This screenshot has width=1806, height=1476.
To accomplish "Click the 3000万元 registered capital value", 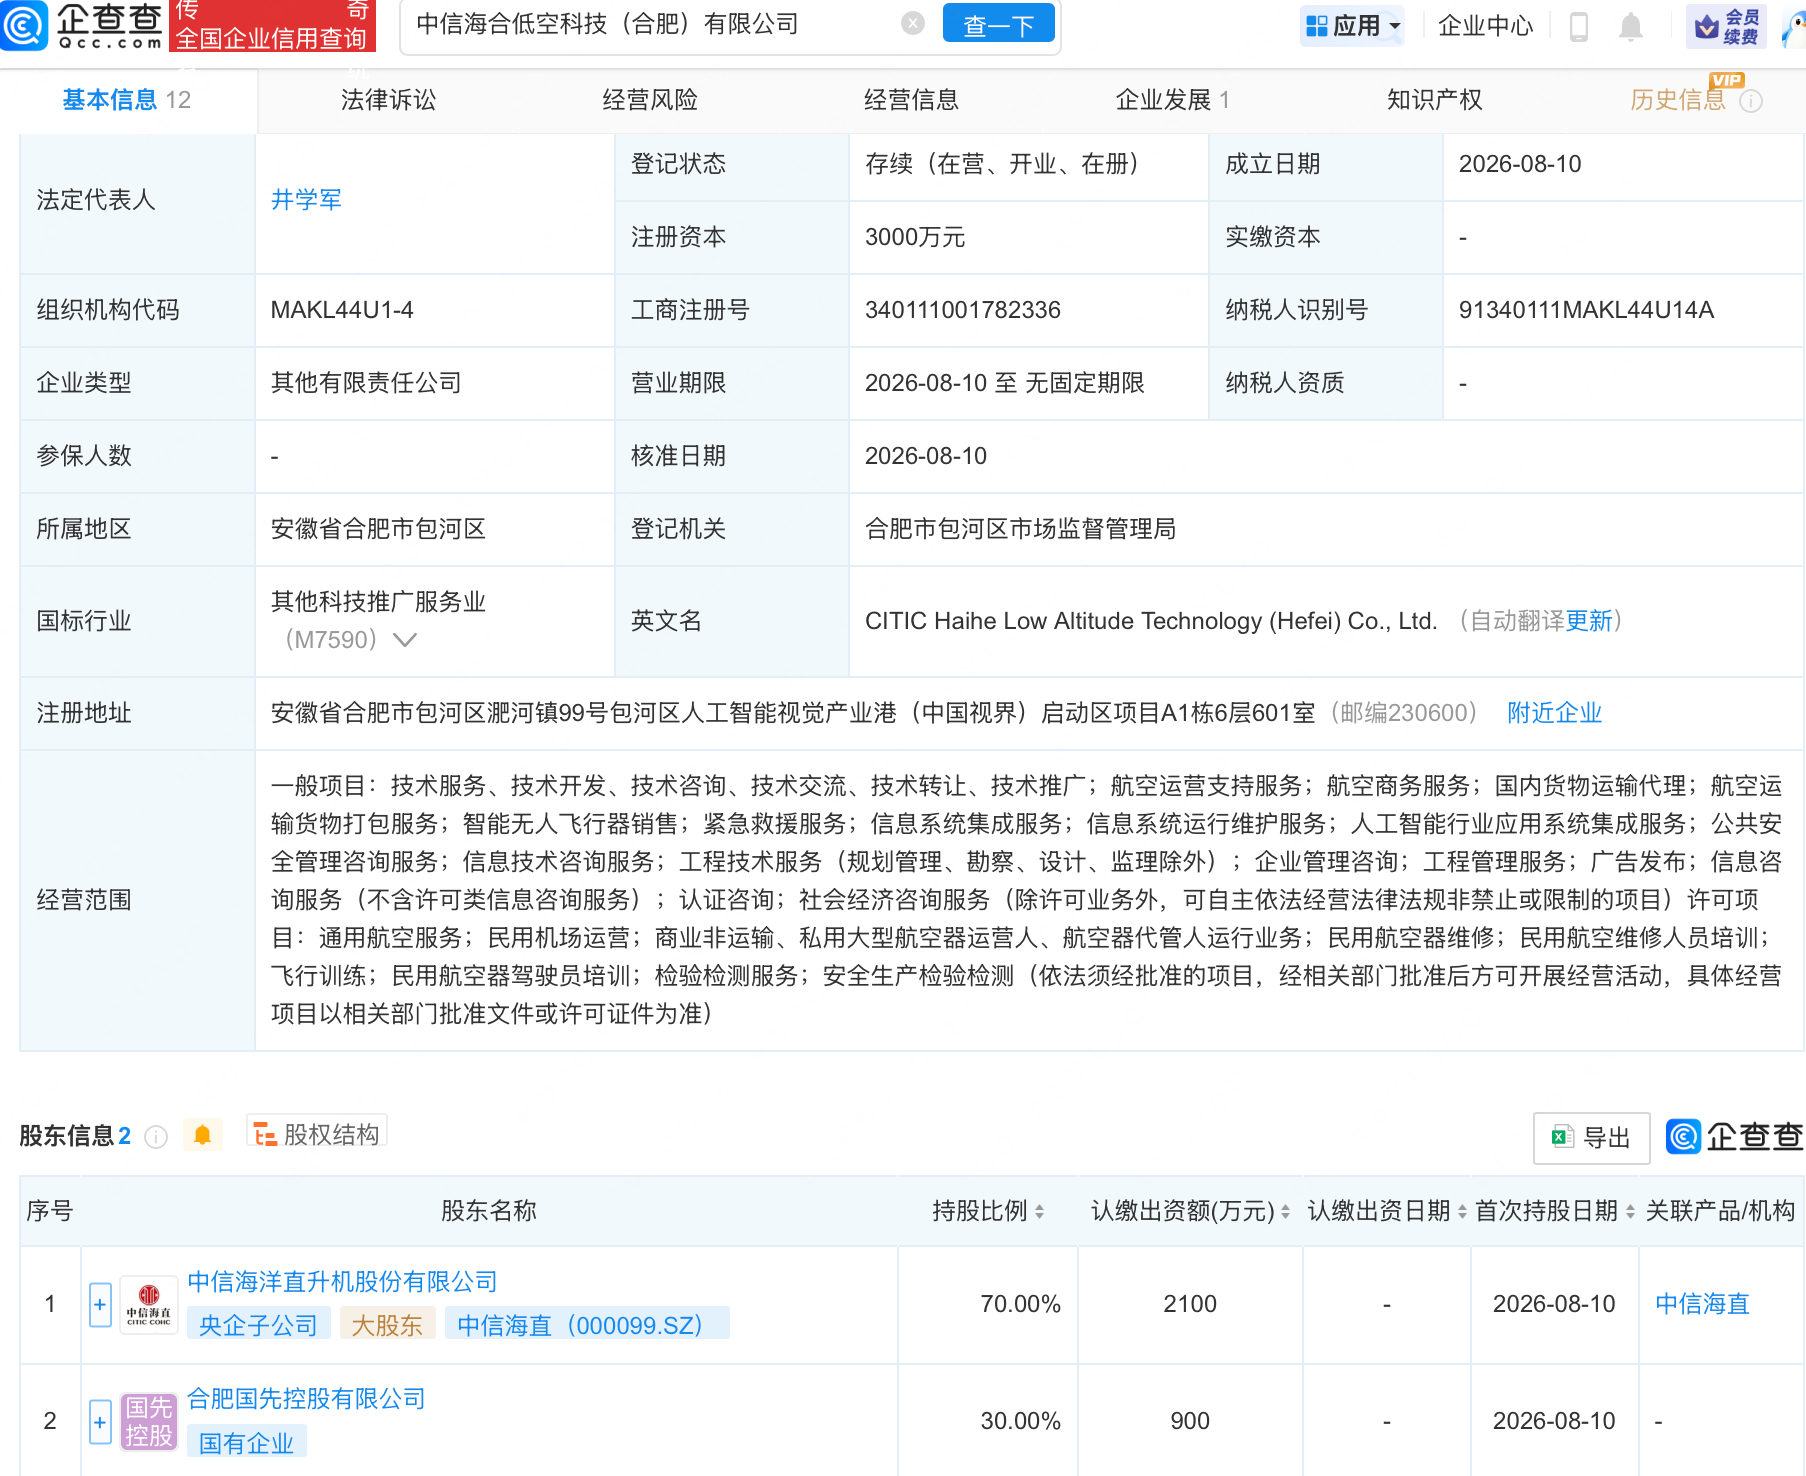I will (x=915, y=237).
